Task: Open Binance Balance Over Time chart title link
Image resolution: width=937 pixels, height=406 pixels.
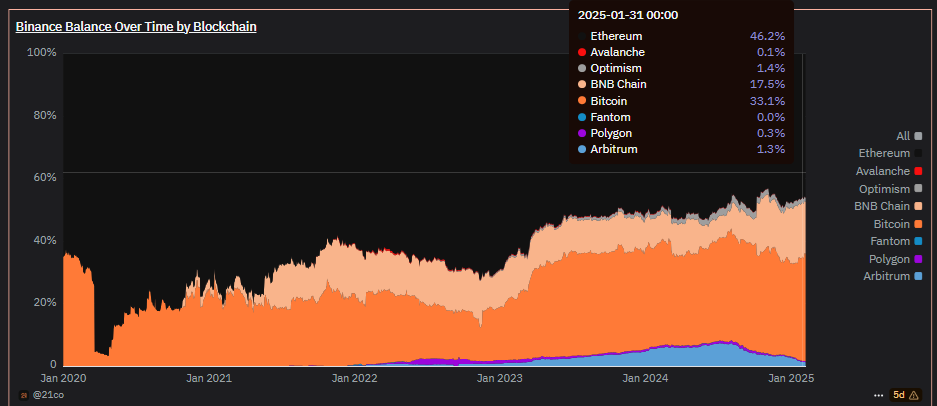Action: pyautogui.click(x=136, y=26)
